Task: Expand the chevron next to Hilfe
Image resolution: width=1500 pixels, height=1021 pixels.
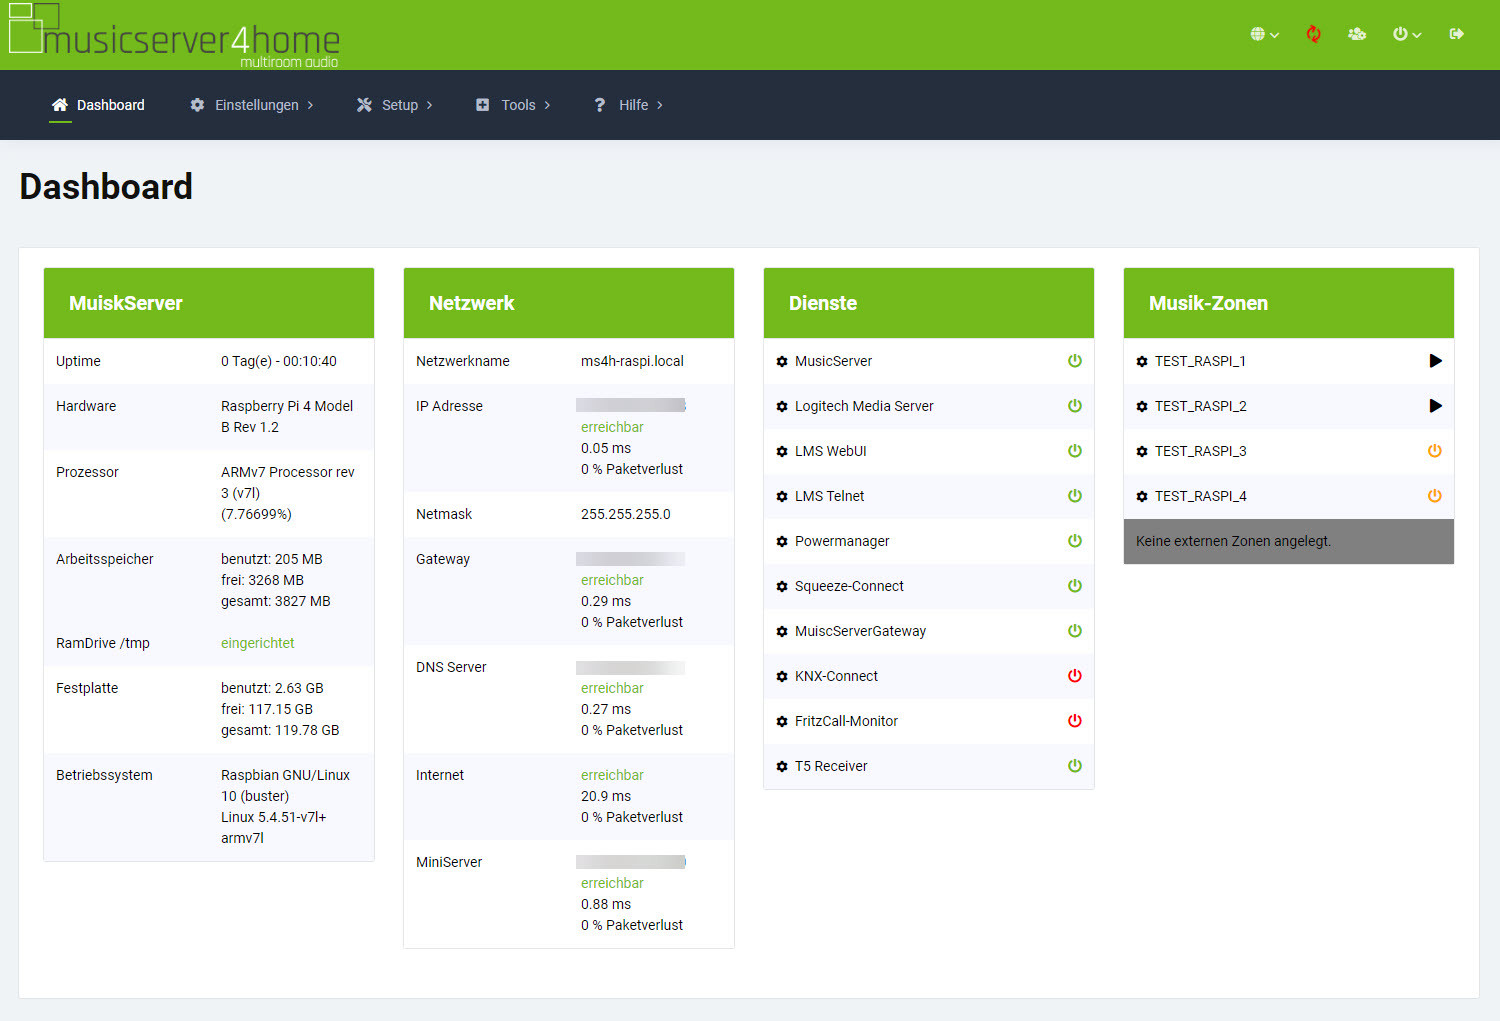Action: point(659,105)
